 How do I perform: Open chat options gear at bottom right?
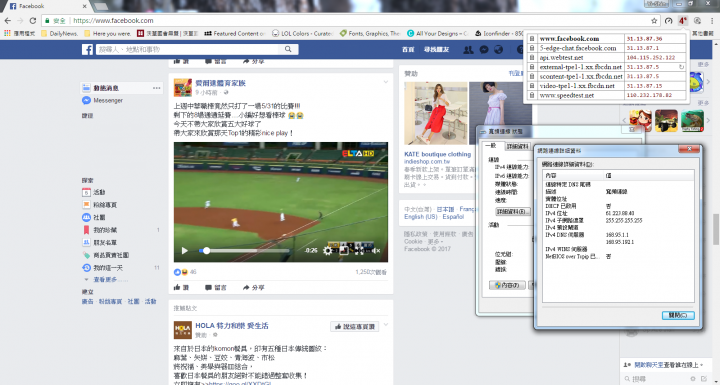click(694, 379)
